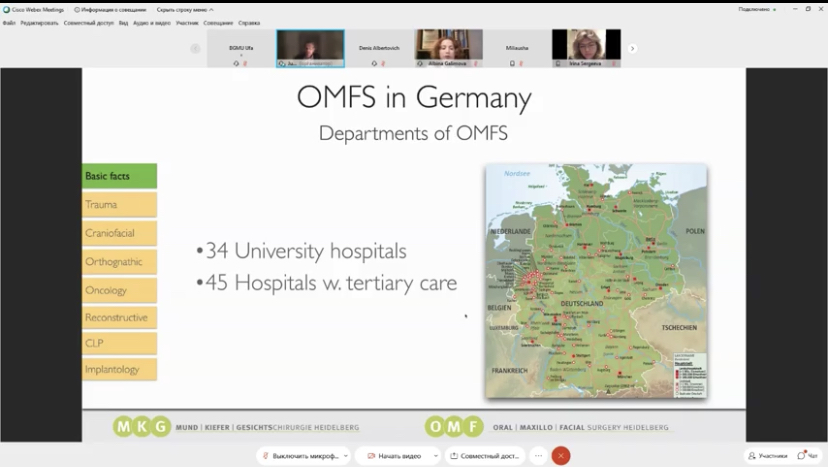Open the Аудио и видео menu
Image resolution: width=828 pixels, height=467 pixels.
point(152,22)
